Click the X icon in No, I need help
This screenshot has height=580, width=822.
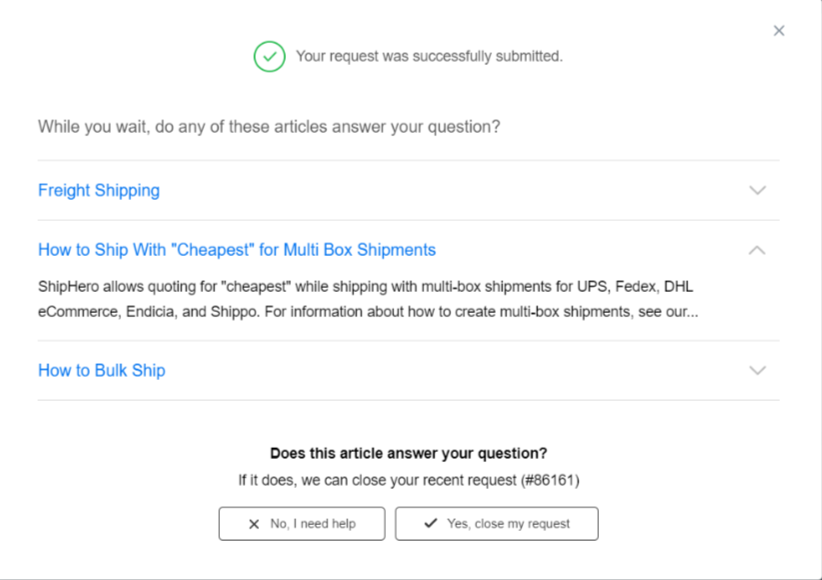(x=254, y=524)
